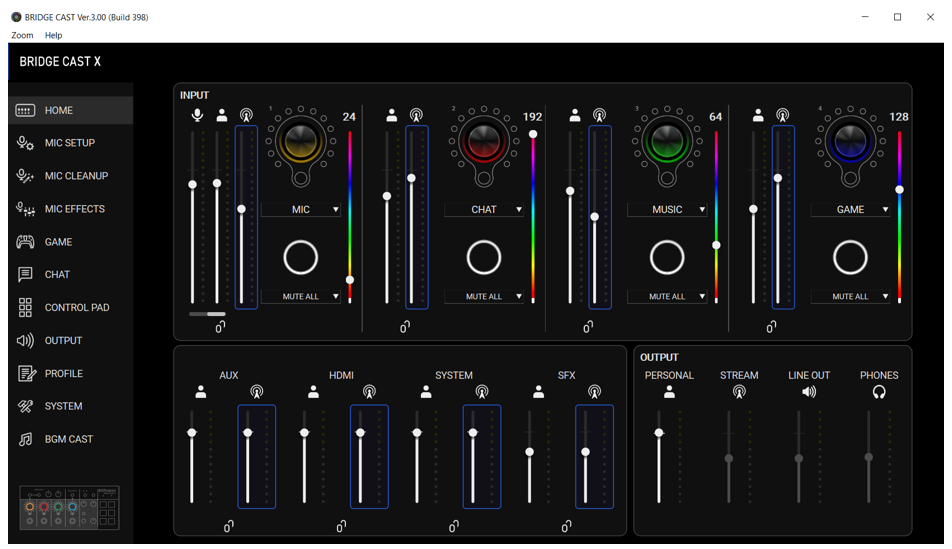This screenshot has width=952, height=549.
Task: Open the BGM CAST page
Action: click(70, 439)
